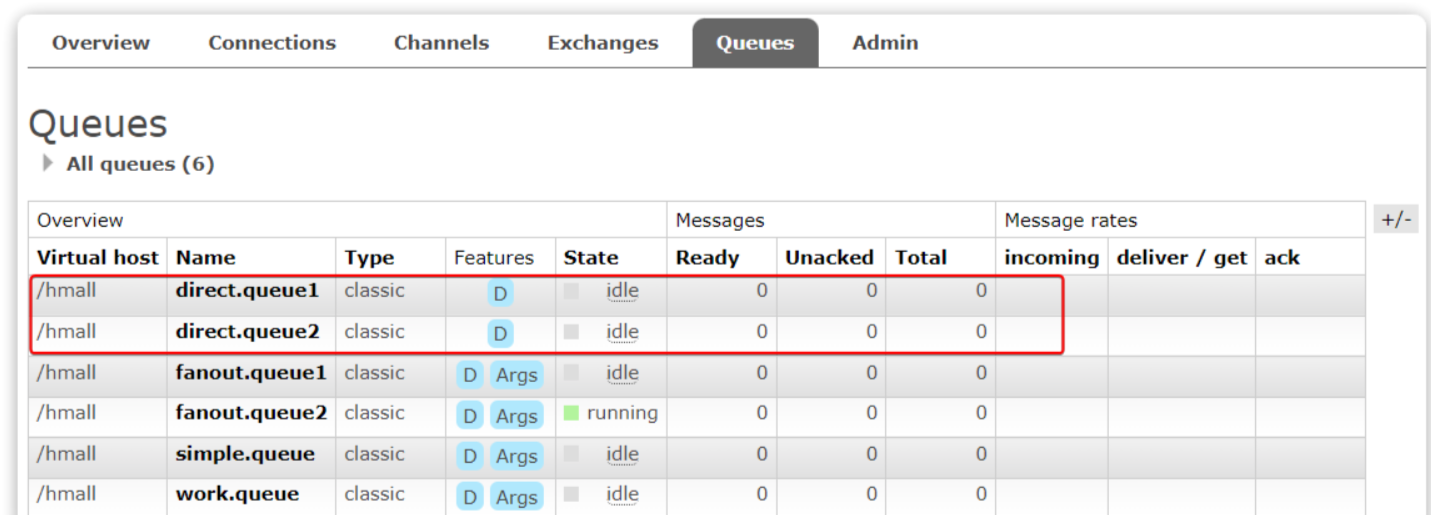Open the work.queue link
This screenshot has height=515, width=1431.
(237, 494)
